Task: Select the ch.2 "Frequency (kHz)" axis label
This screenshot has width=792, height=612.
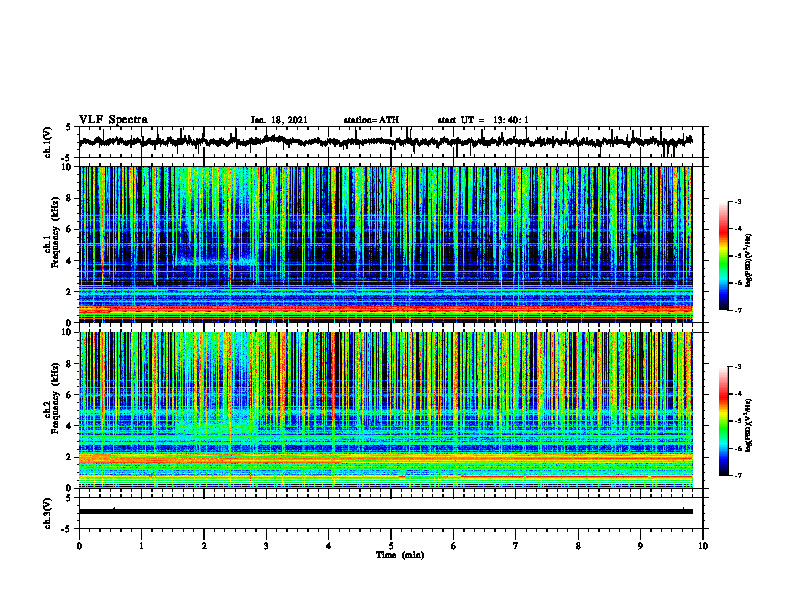Action: click(55, 398)
